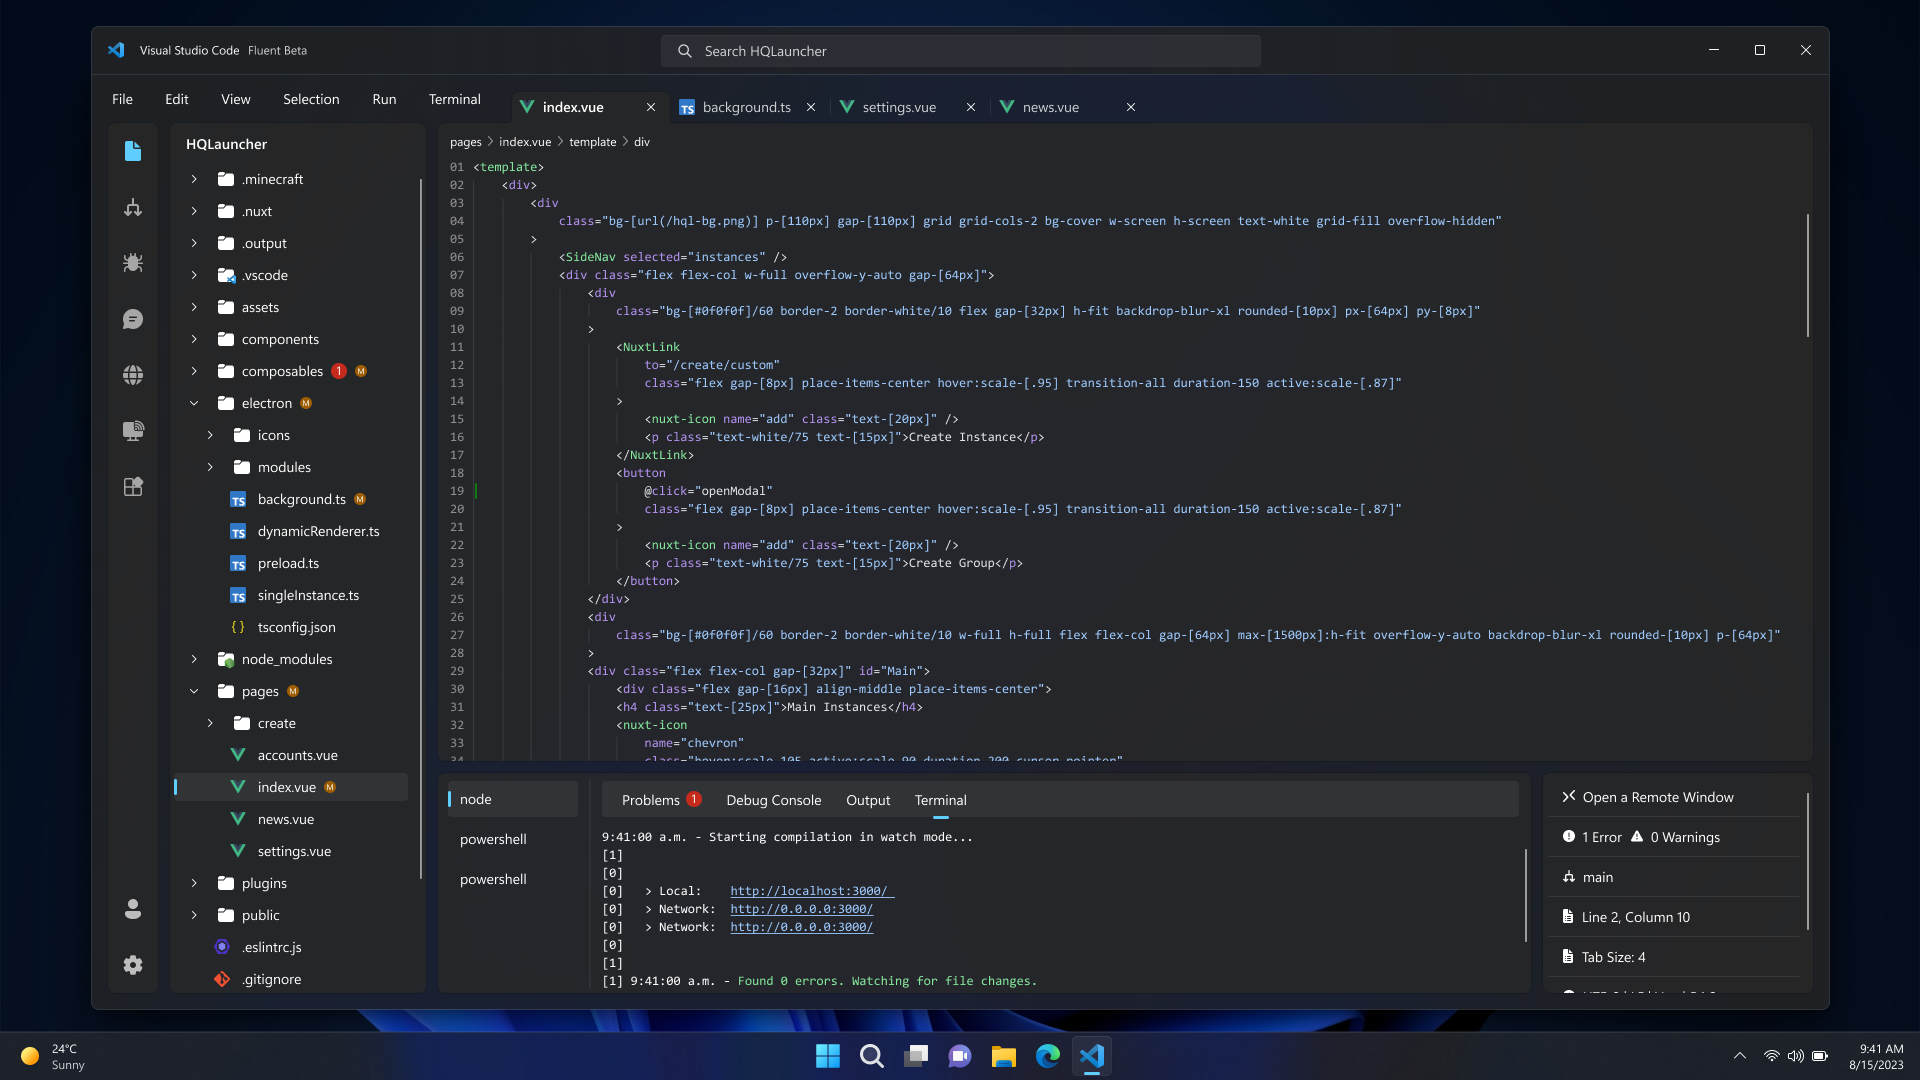
Task: Close the settings.vue editor tab
Action: click(x=971, y=107)
